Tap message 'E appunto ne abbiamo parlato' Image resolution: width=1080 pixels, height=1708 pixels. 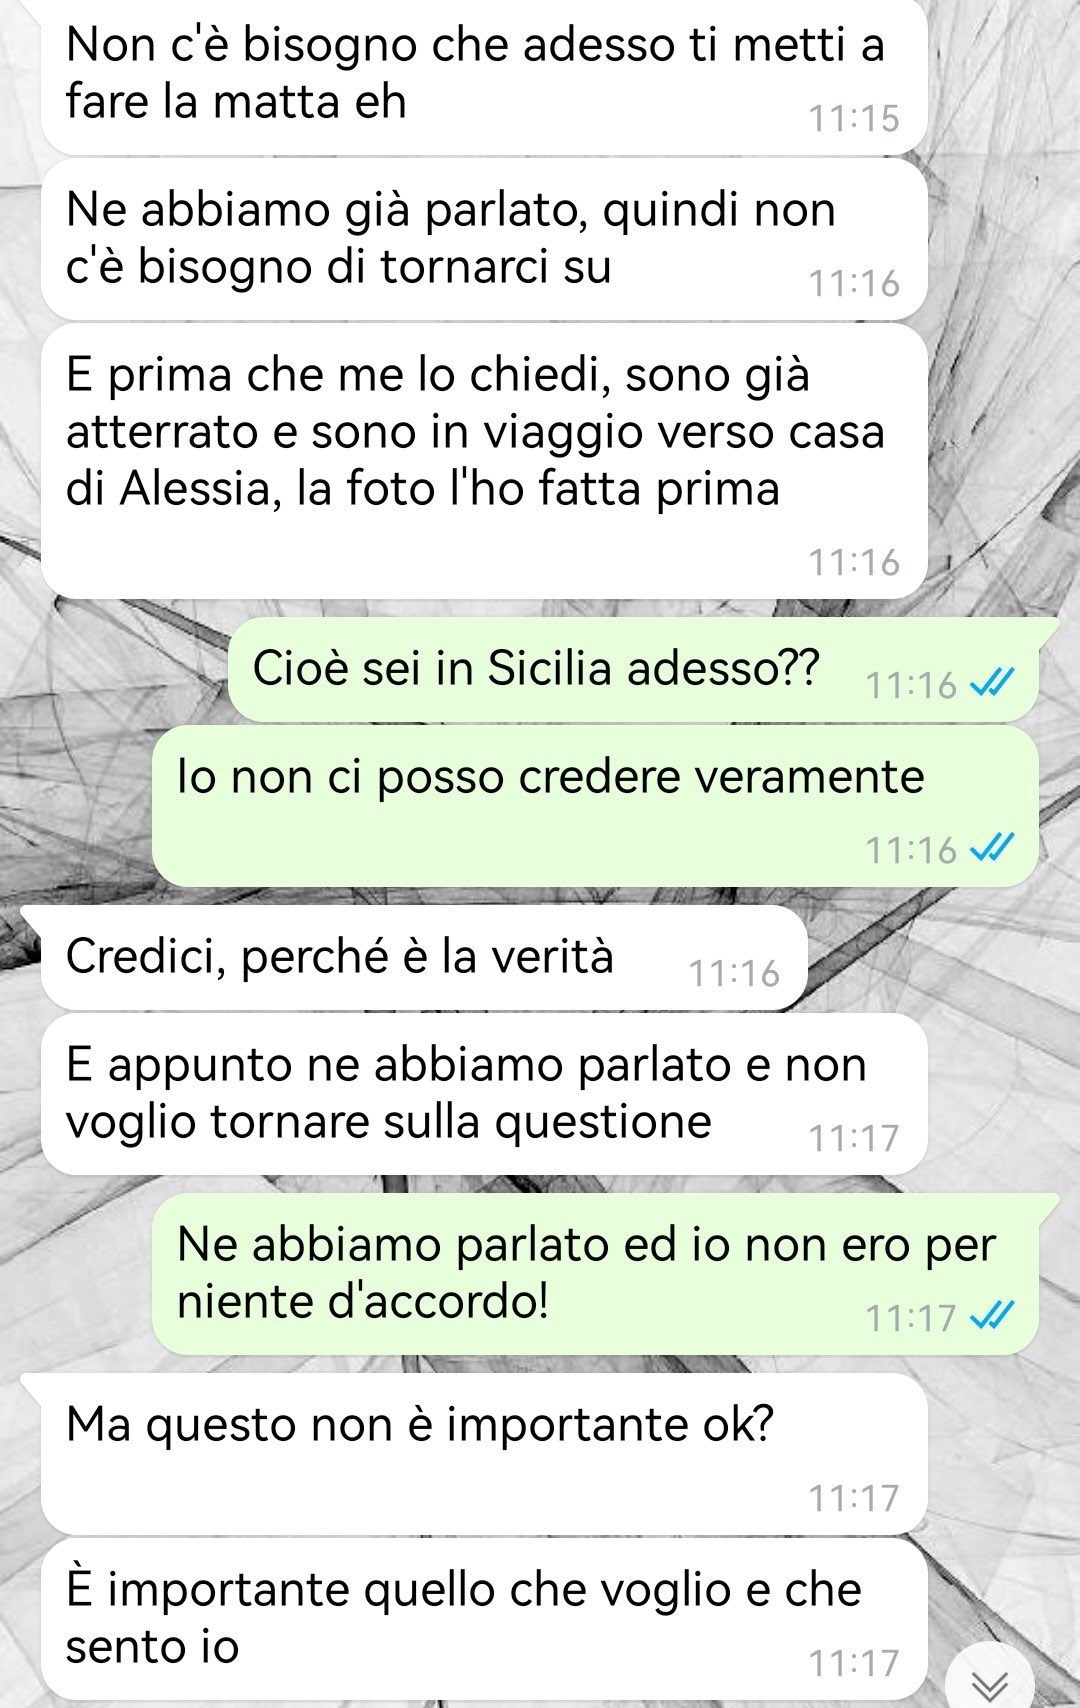[x=484, y=1094]
